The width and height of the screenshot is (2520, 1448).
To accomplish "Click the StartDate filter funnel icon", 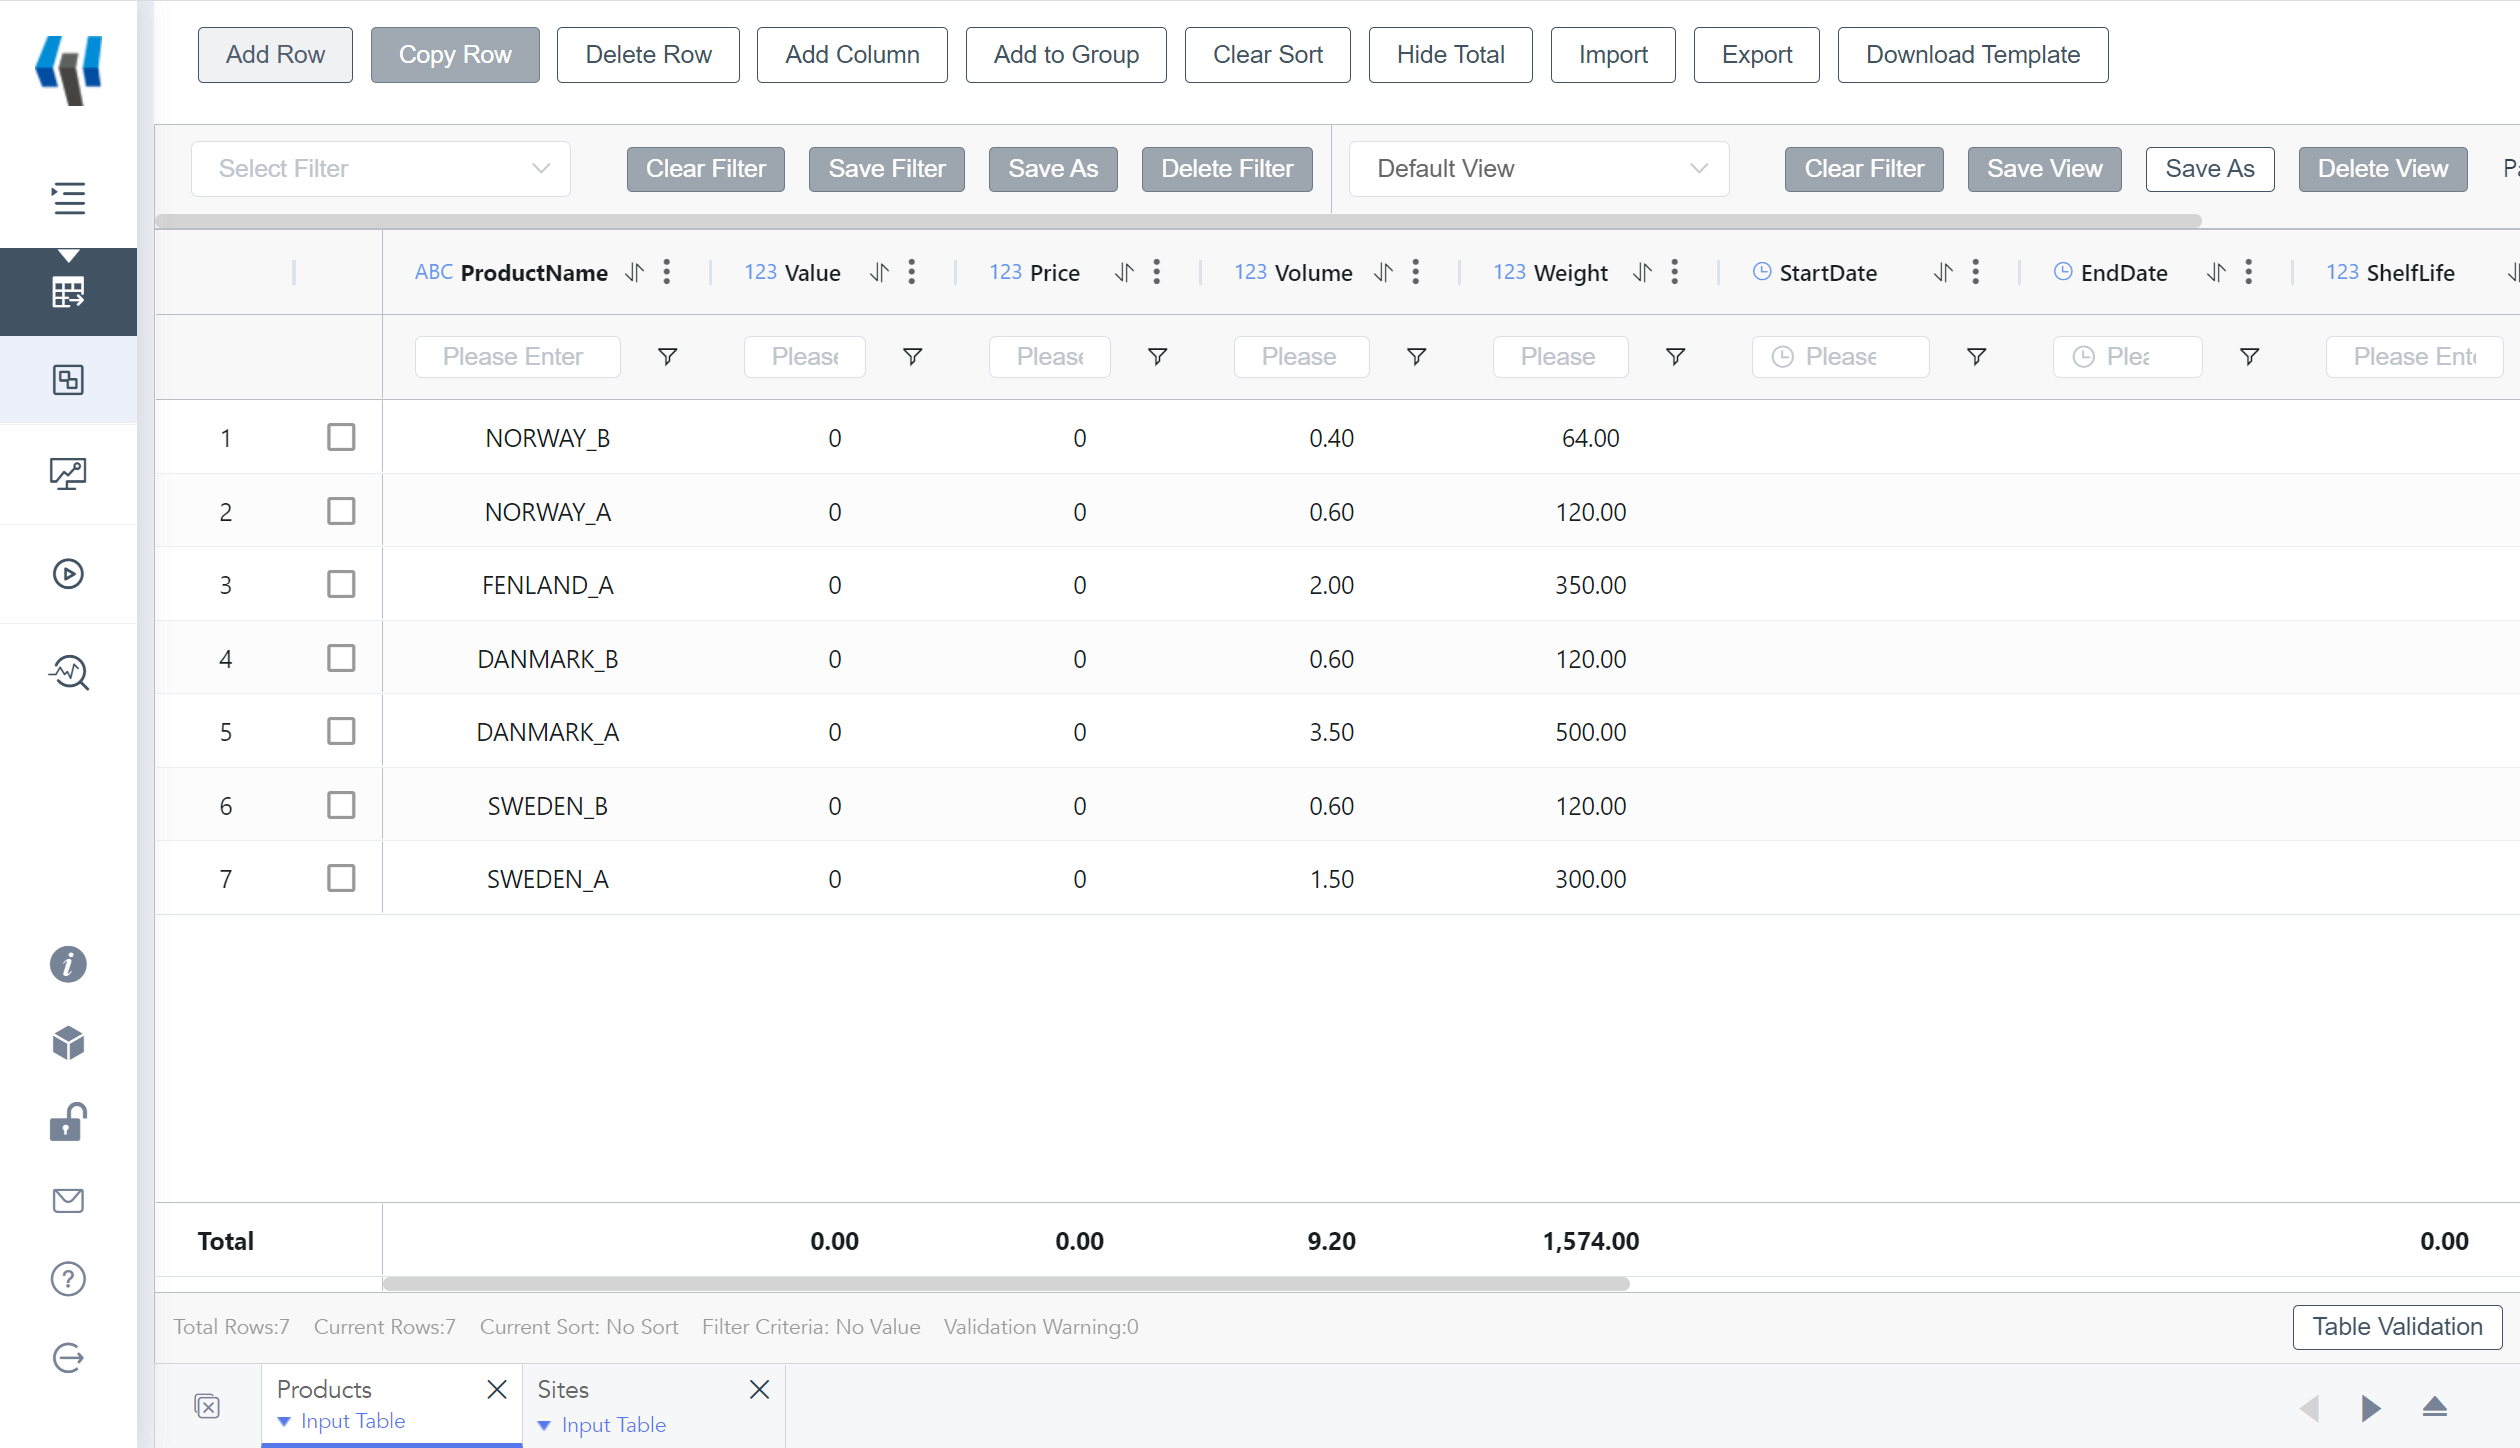I will click(x=1977, y=357).
